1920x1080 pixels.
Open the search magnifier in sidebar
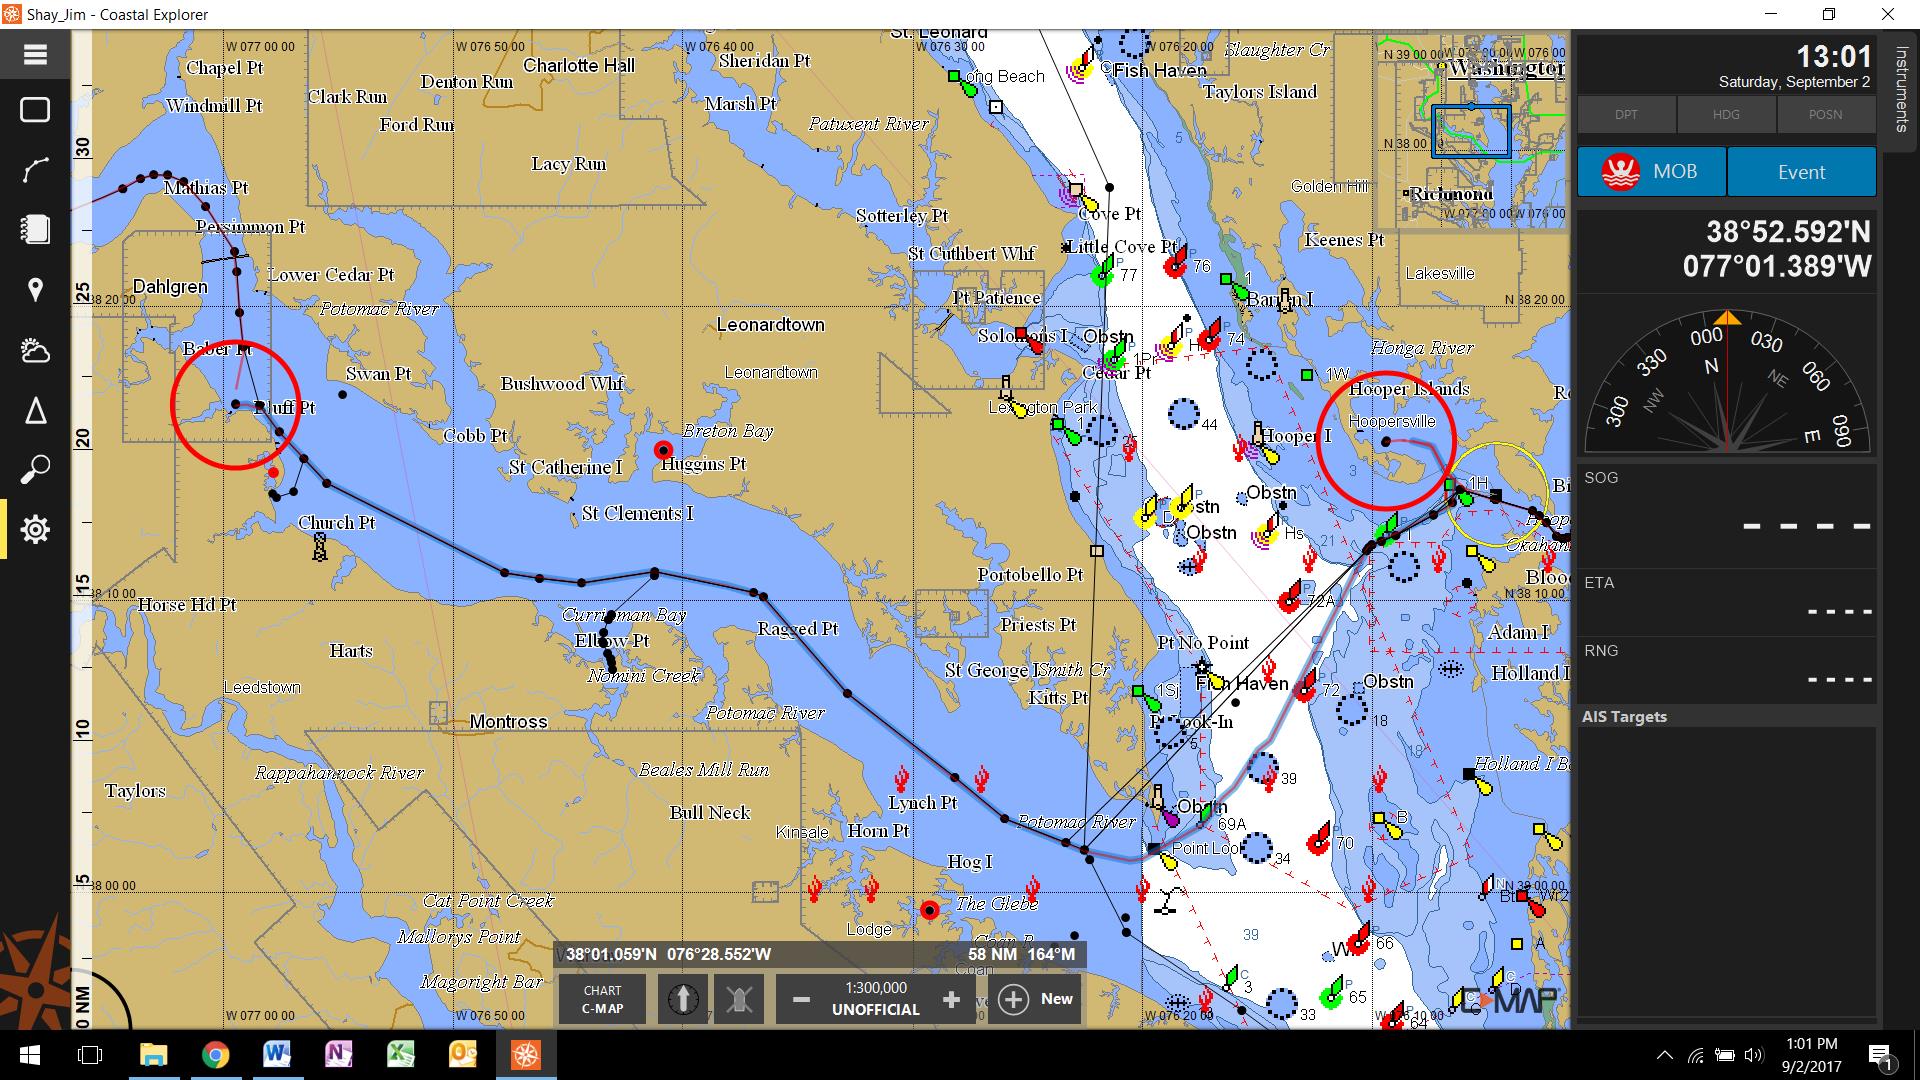[35, 469]
